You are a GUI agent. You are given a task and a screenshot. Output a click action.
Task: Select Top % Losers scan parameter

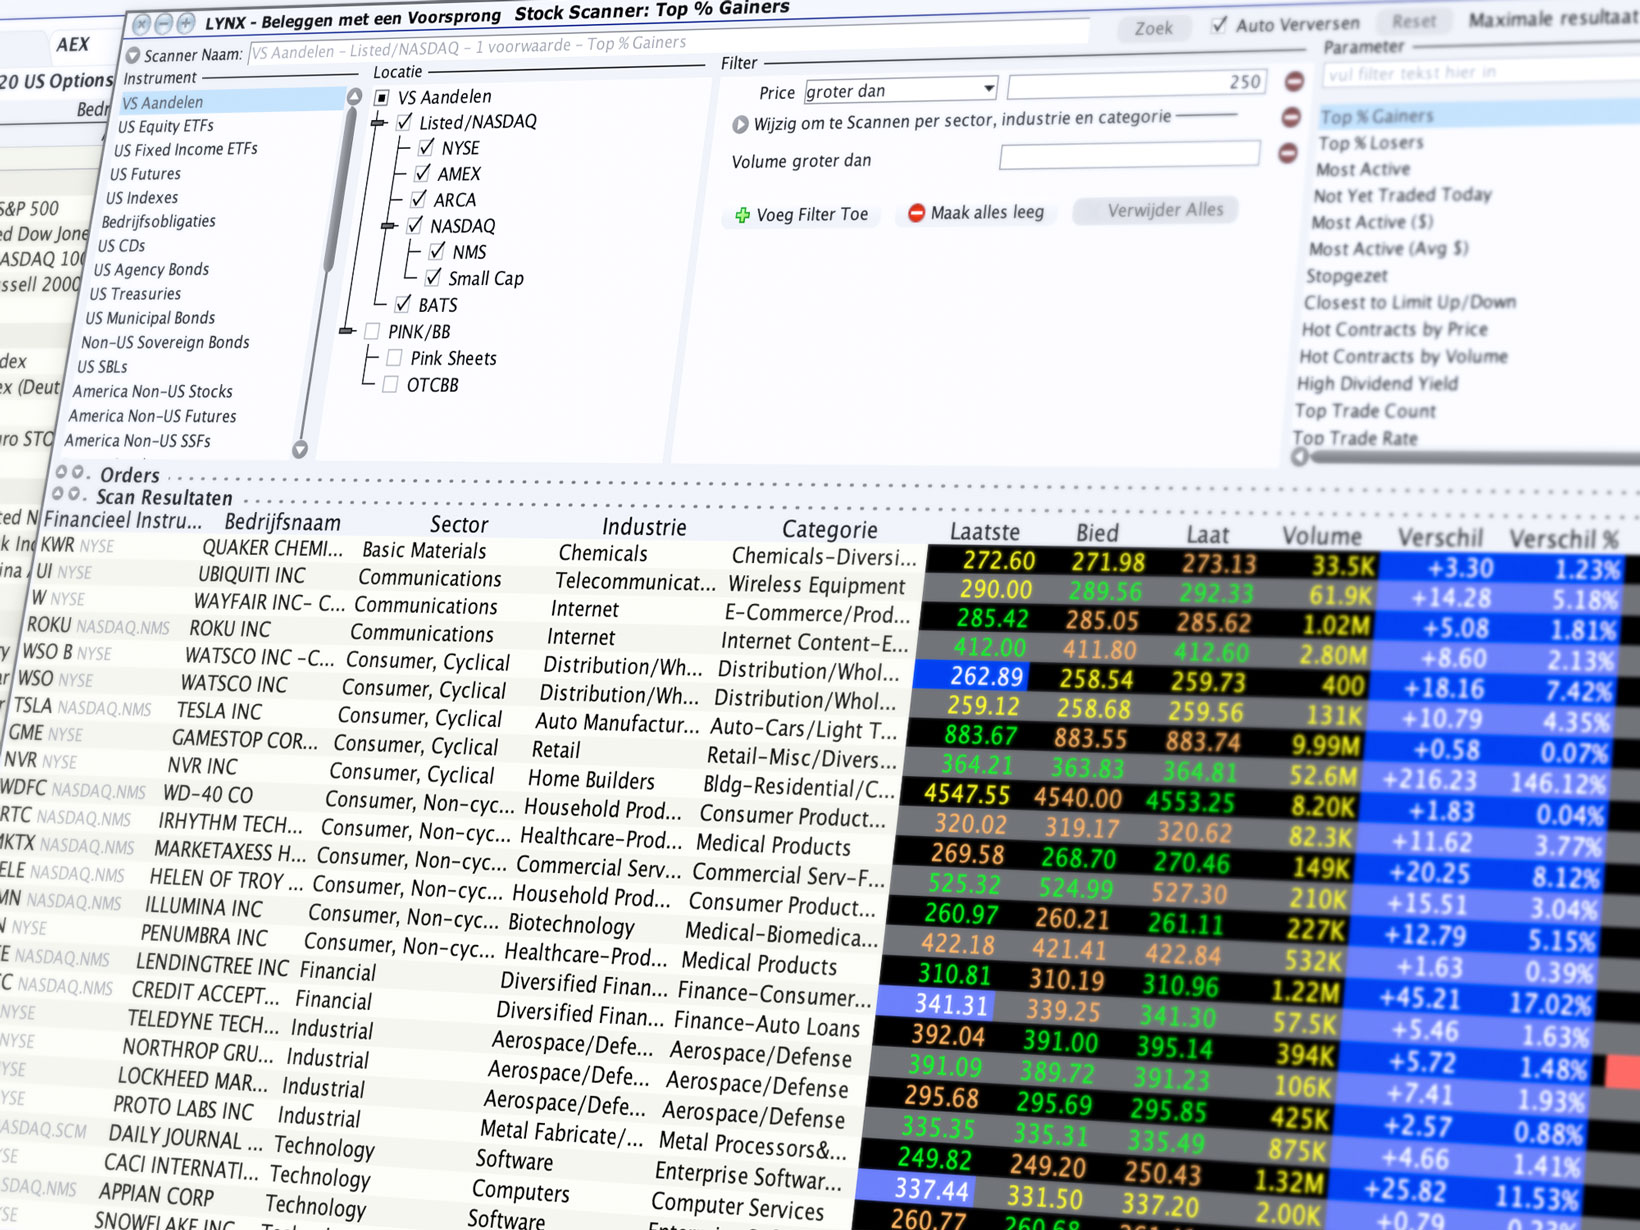coord(1370,143)
